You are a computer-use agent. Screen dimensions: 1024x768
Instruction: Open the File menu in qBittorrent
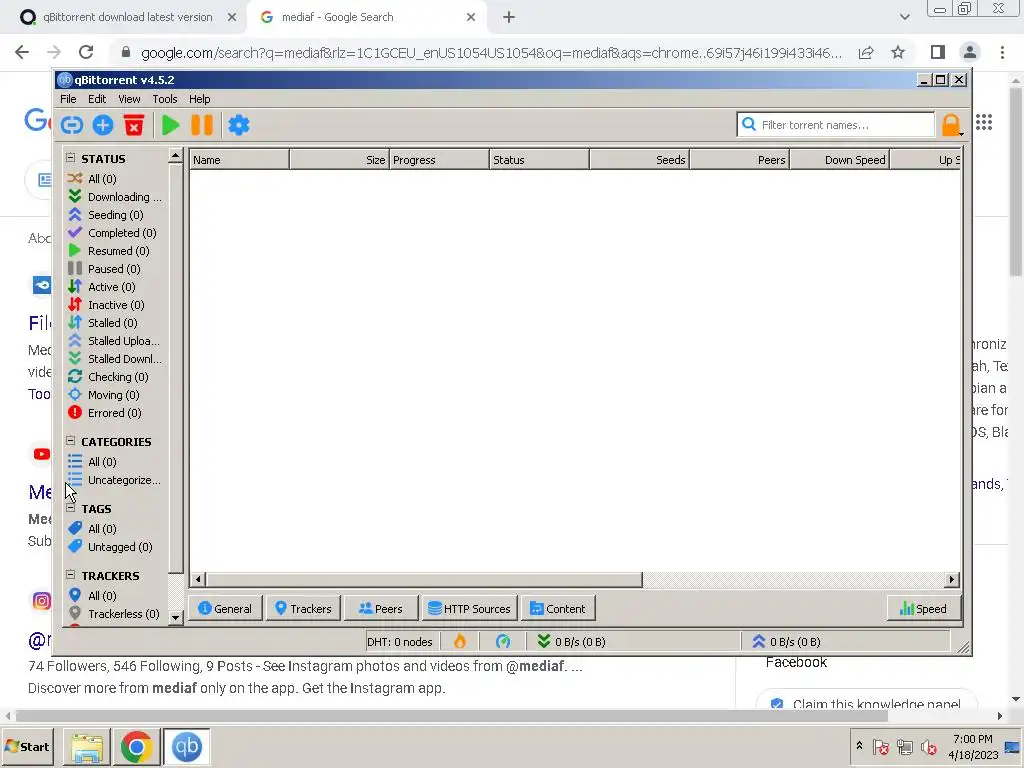[68, 99]
